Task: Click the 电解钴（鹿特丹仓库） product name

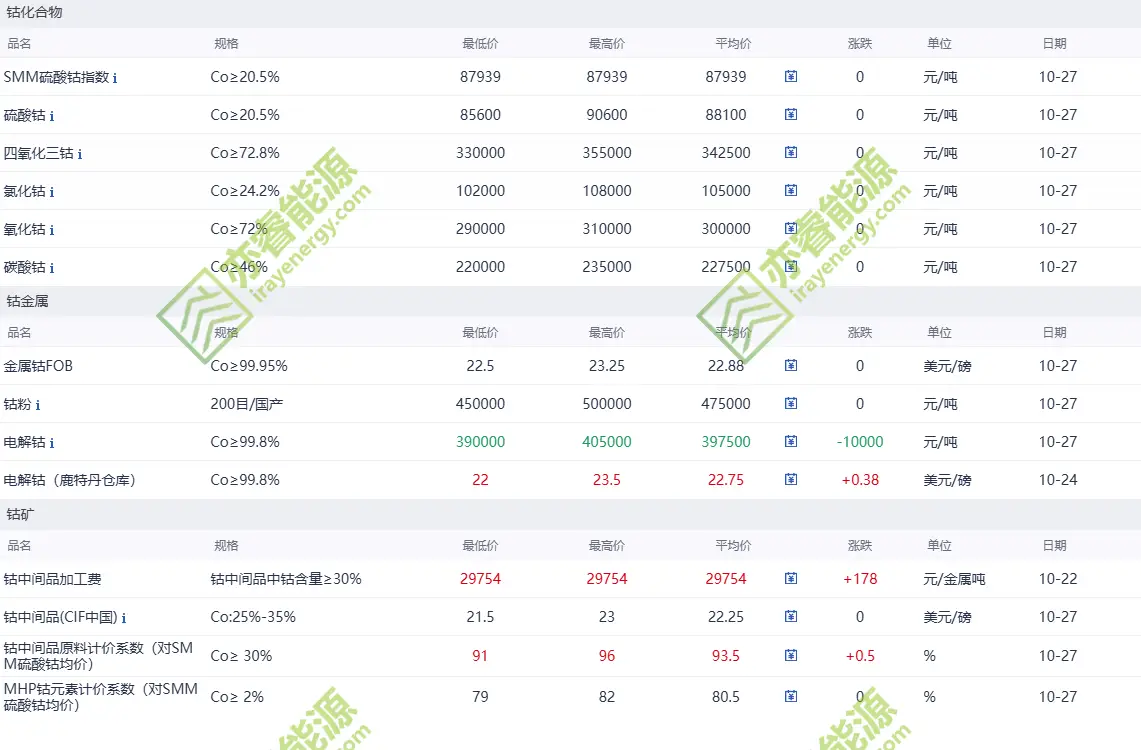Action: pyautogui.click(x=70, y=480)
